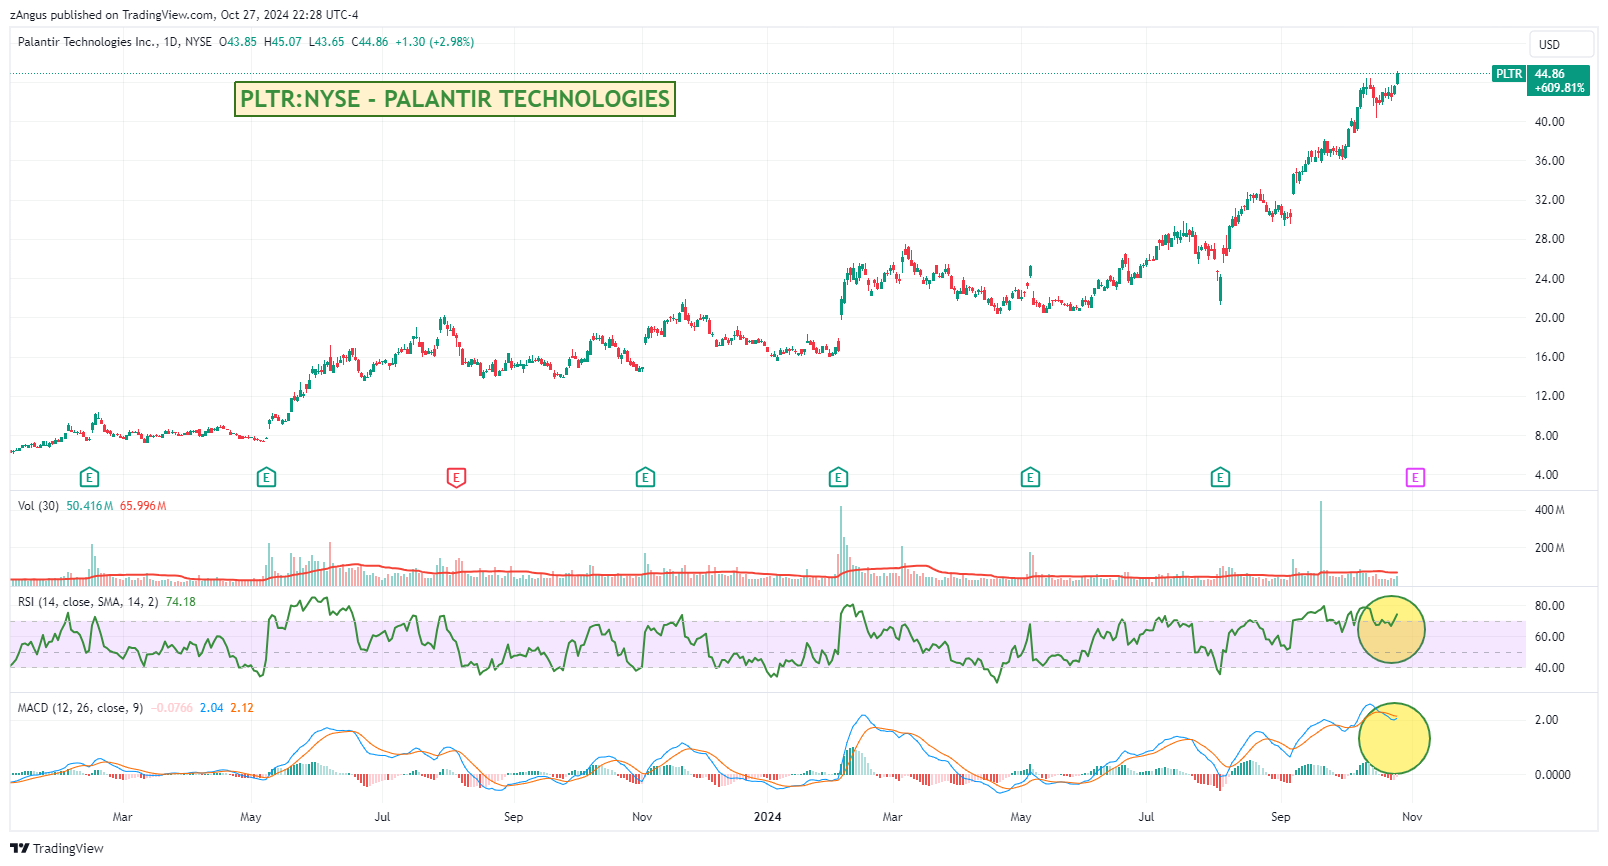Screen dimensions: 1608x866
Task: Click the 0.0000 MACD axis label
Action: pyautogui.click(x=1553, y=775)
